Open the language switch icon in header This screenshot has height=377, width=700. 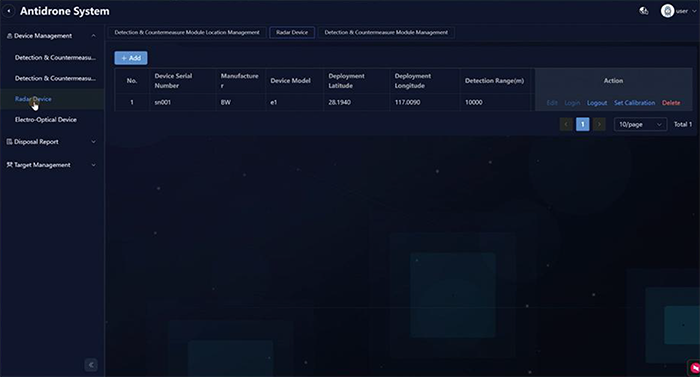[643, 11]
